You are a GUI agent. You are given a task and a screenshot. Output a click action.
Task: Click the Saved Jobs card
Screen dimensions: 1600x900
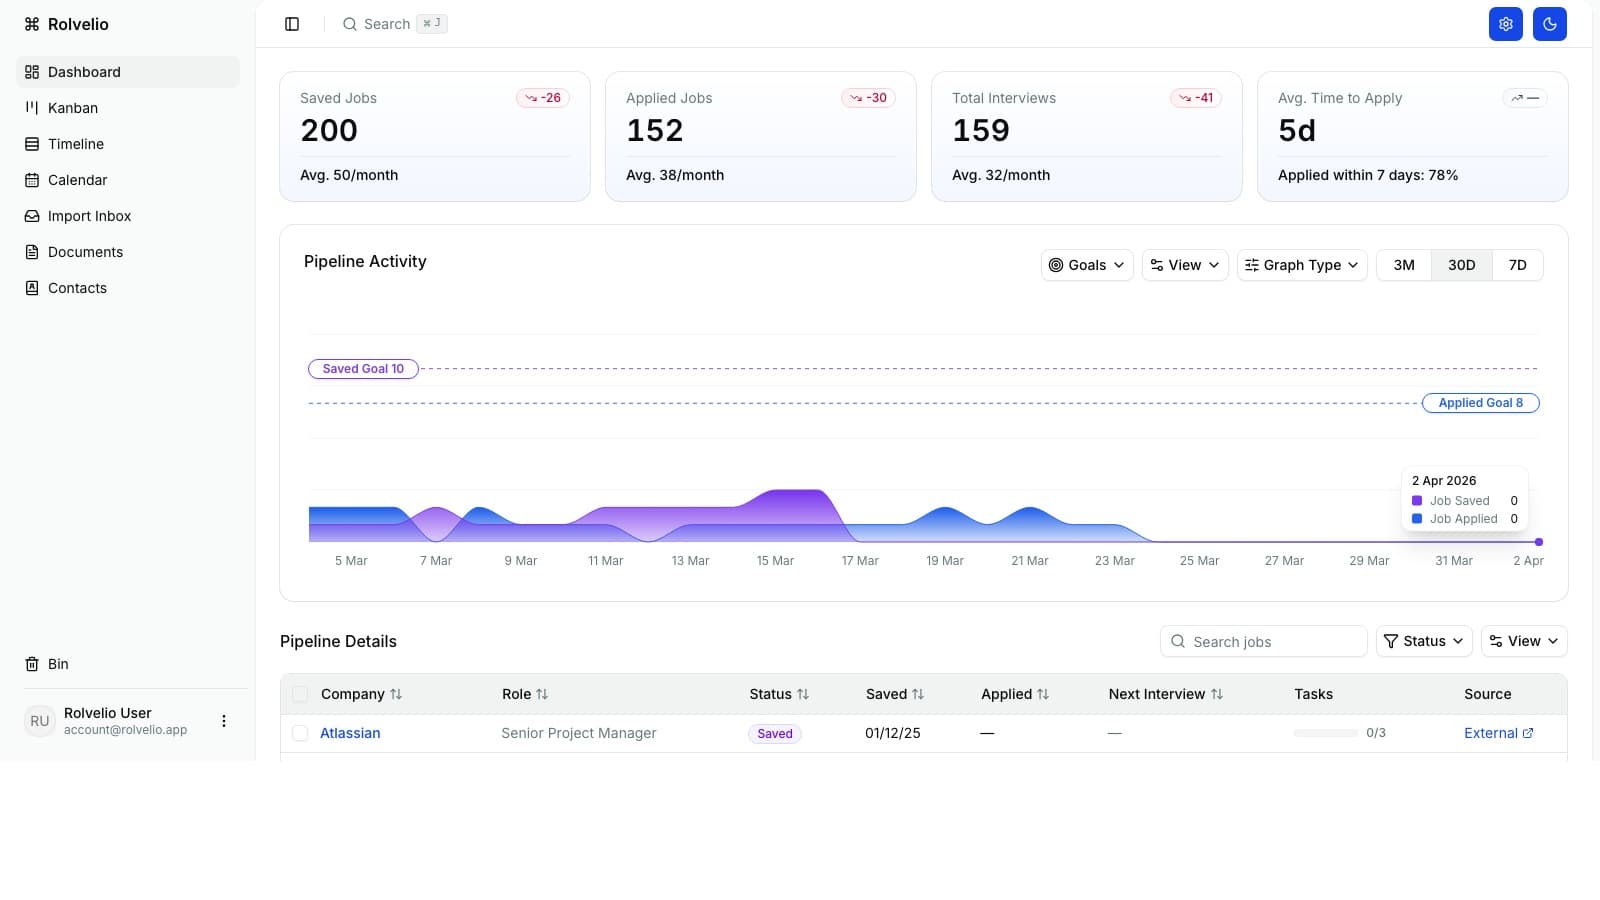click(435, 136)
